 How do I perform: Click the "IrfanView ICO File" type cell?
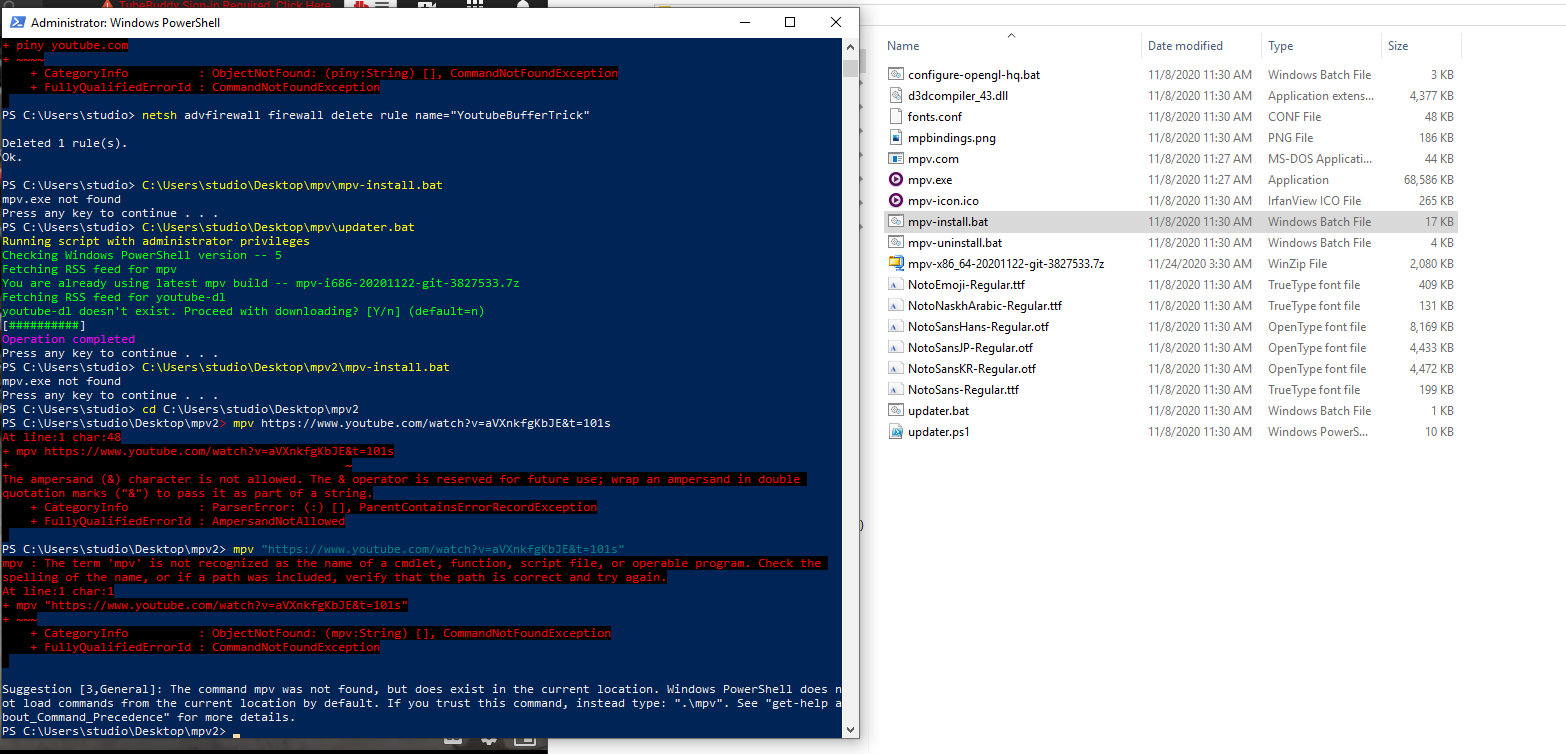1315,201
